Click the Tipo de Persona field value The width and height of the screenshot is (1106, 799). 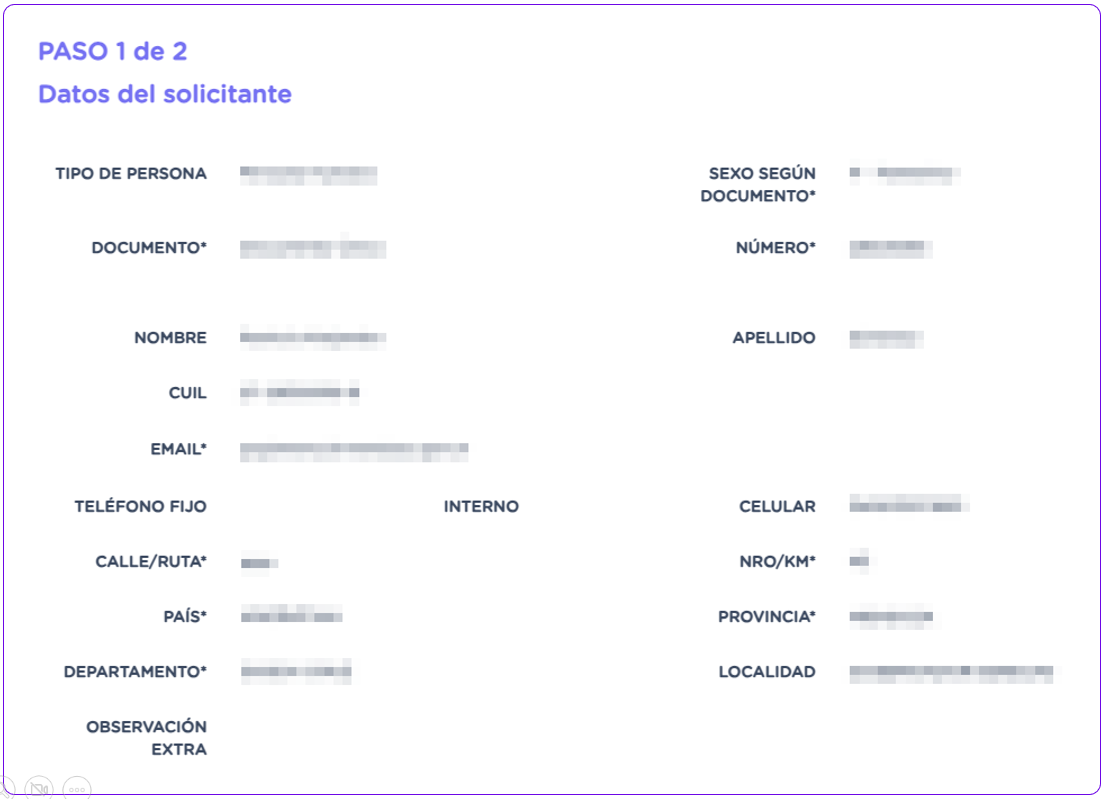[308, 174]
